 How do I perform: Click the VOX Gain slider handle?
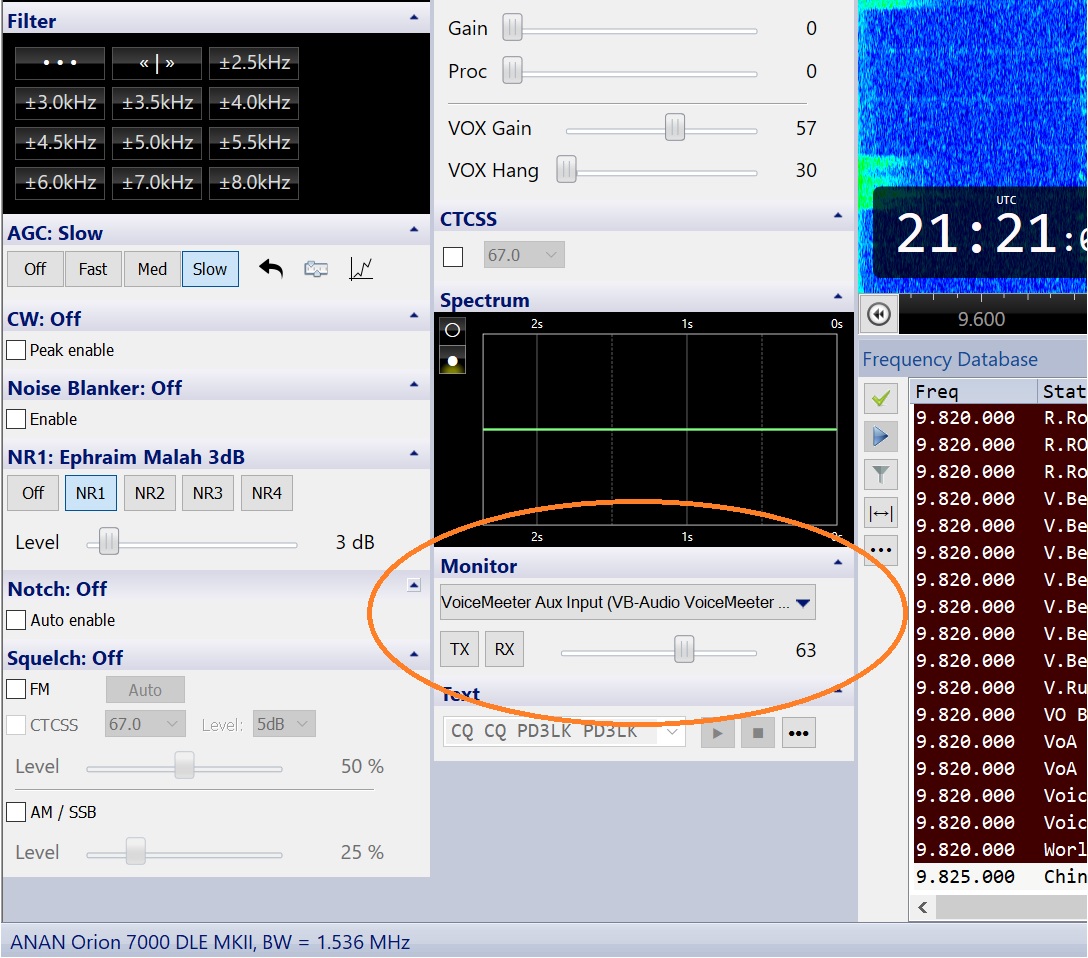click(x=675, y=128)
